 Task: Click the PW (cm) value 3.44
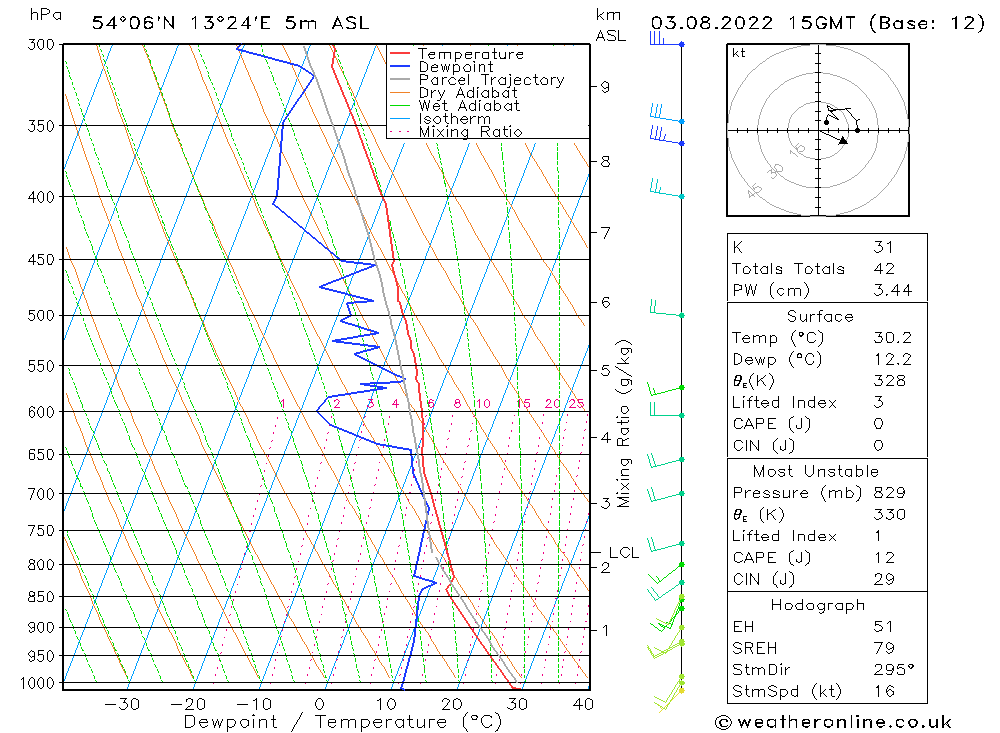click(x=892, y=290)
